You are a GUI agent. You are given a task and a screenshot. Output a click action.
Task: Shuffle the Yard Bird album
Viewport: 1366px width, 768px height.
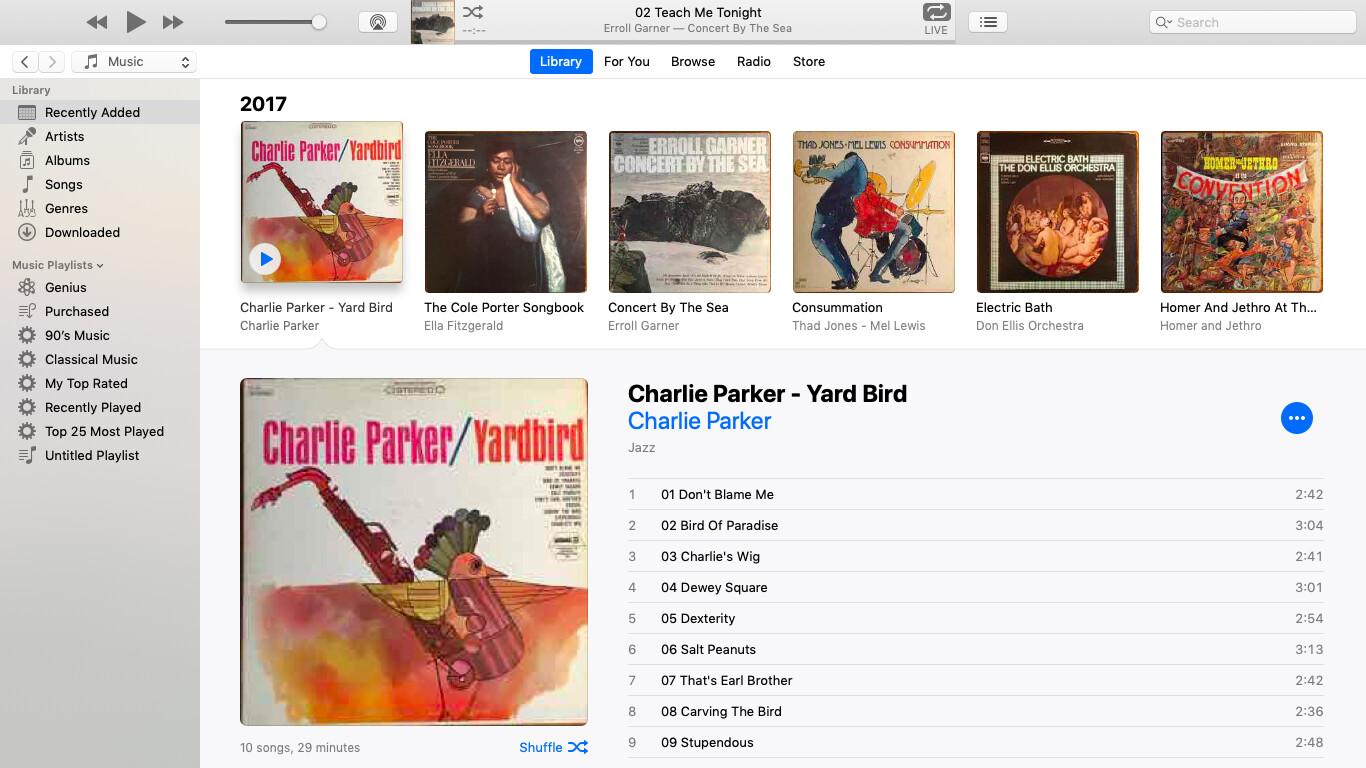coord(554,747)
